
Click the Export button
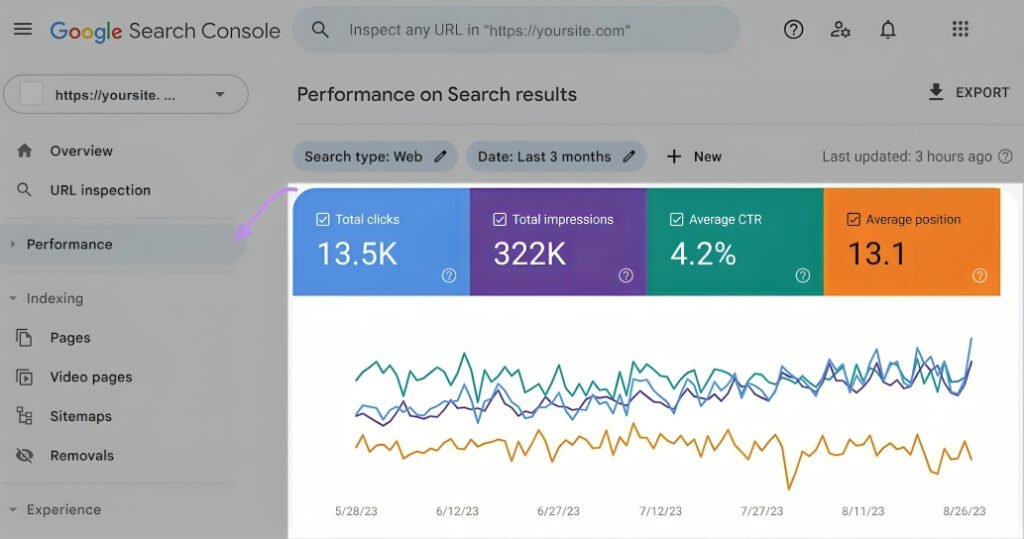point(969,92)
